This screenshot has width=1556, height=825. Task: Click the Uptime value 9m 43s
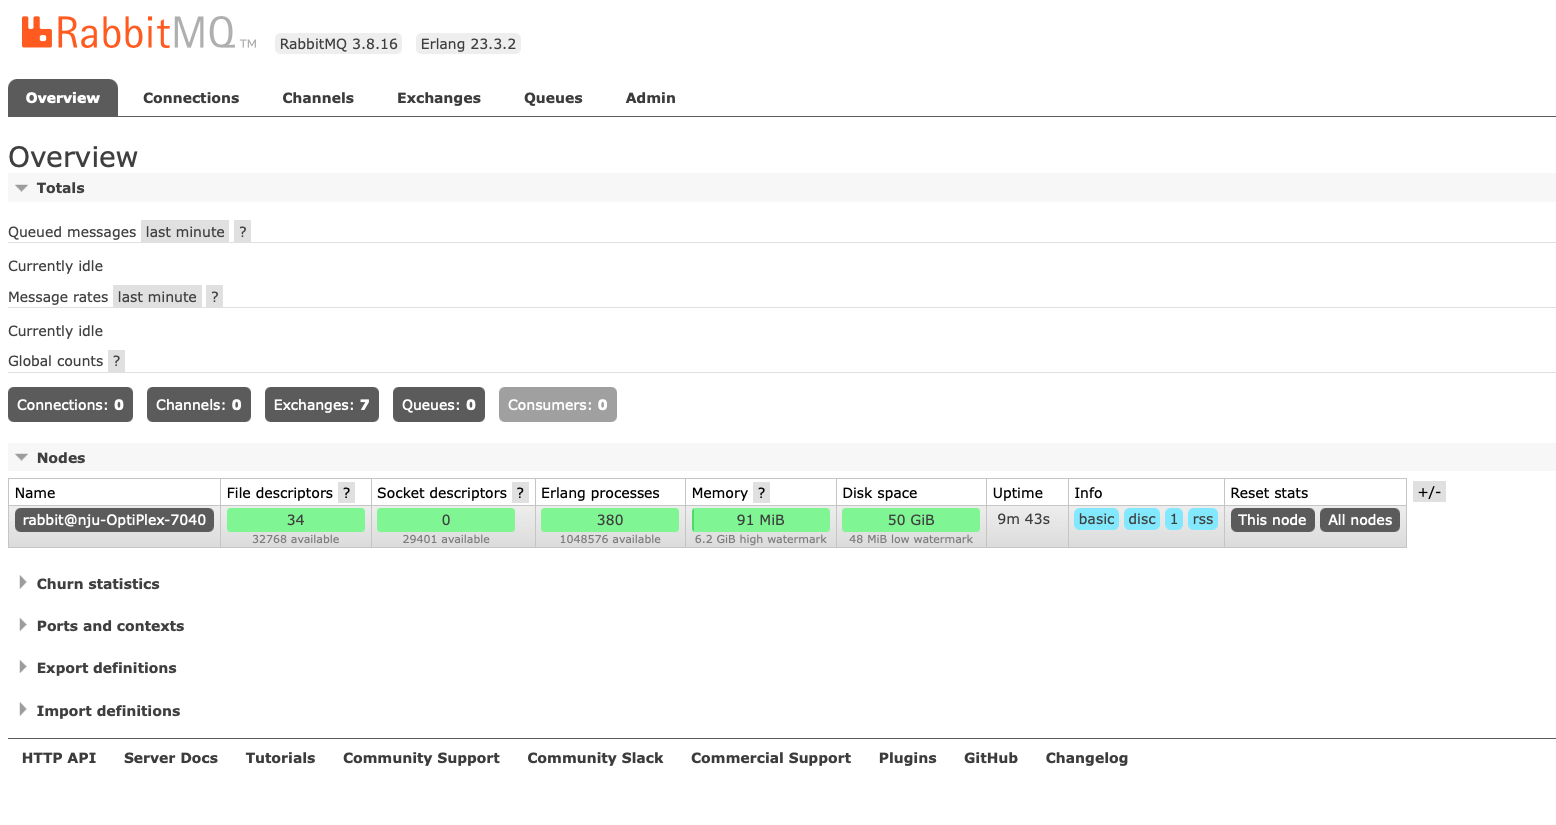(x=1024, y=519)
